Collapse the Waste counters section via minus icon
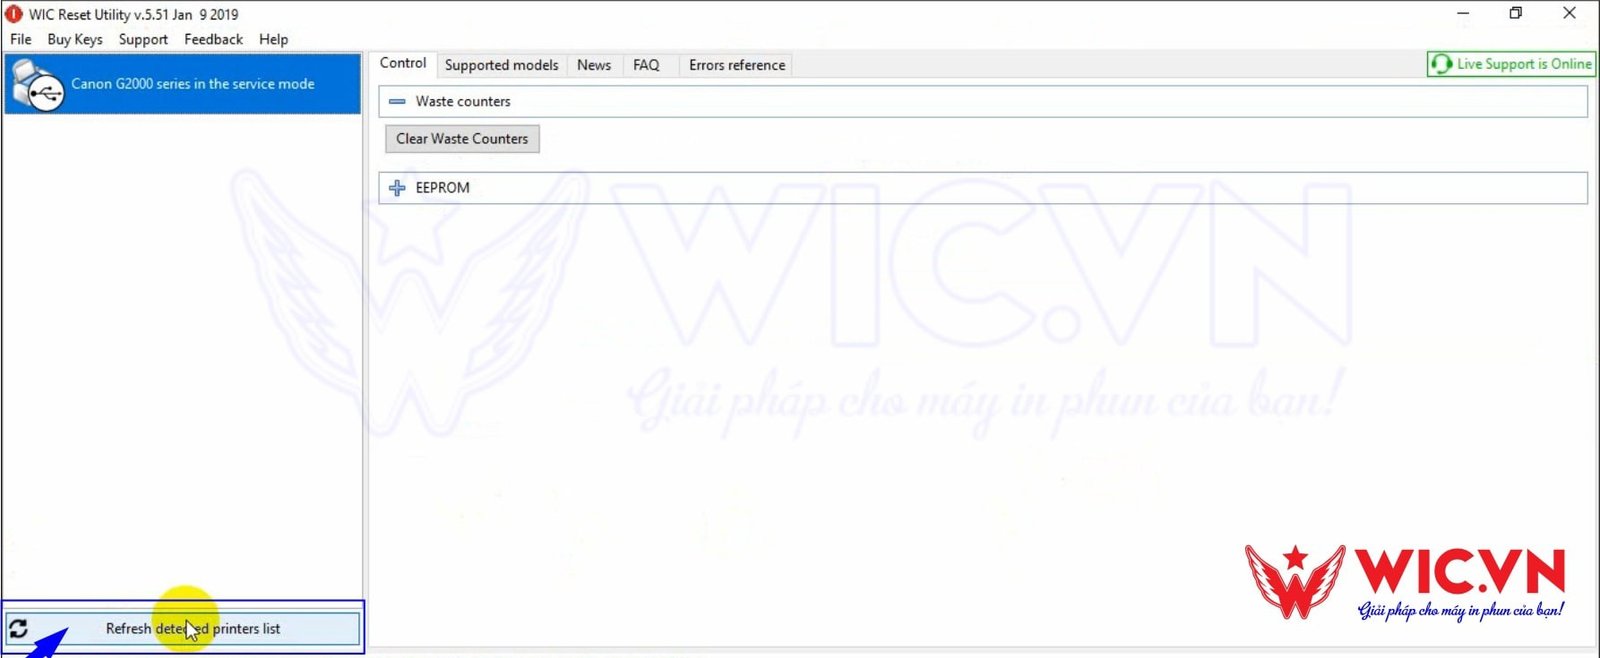The image size is (1600, 658). [x=397, y=101]
